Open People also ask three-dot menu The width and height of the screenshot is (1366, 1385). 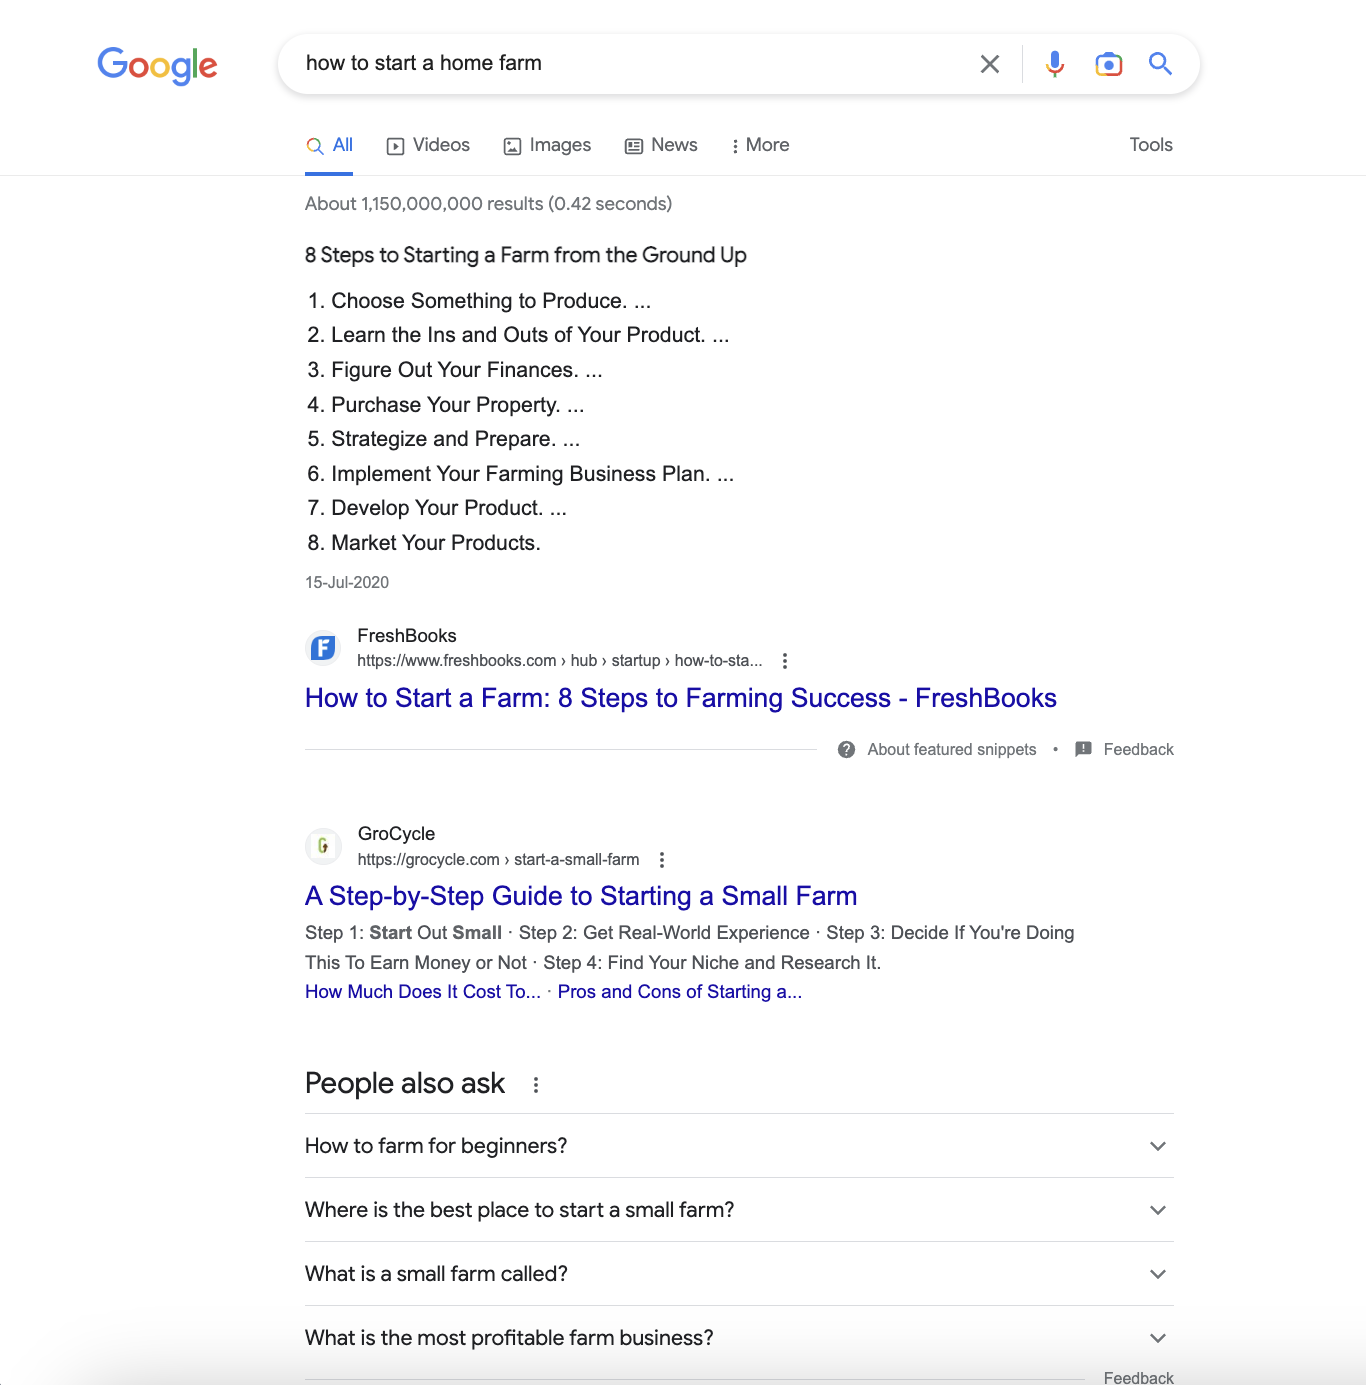[x=536, y=1085]
